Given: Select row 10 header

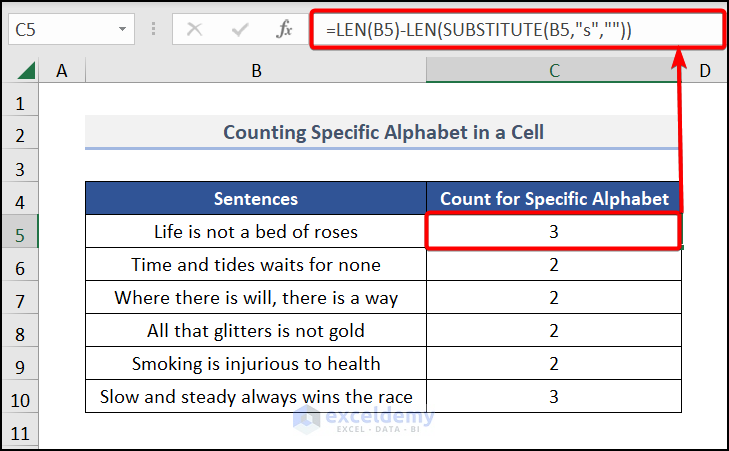Looking at the screenshot, I should pyautogui.click(x=20, y=396).
